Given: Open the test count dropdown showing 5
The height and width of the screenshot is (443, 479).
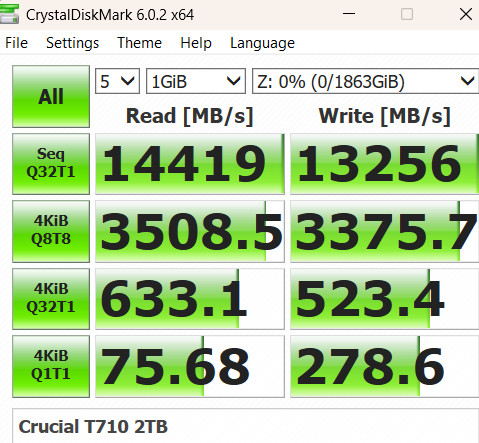Looking at the screenshot, I should coord(117,81).
